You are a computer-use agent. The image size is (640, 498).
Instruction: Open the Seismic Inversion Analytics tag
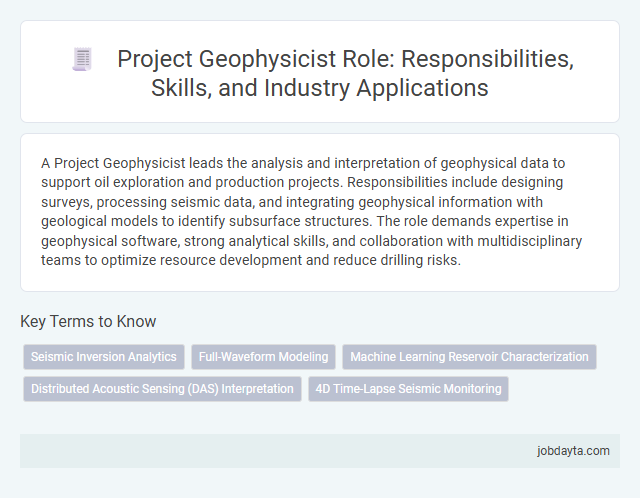click(x=104, y=357)
